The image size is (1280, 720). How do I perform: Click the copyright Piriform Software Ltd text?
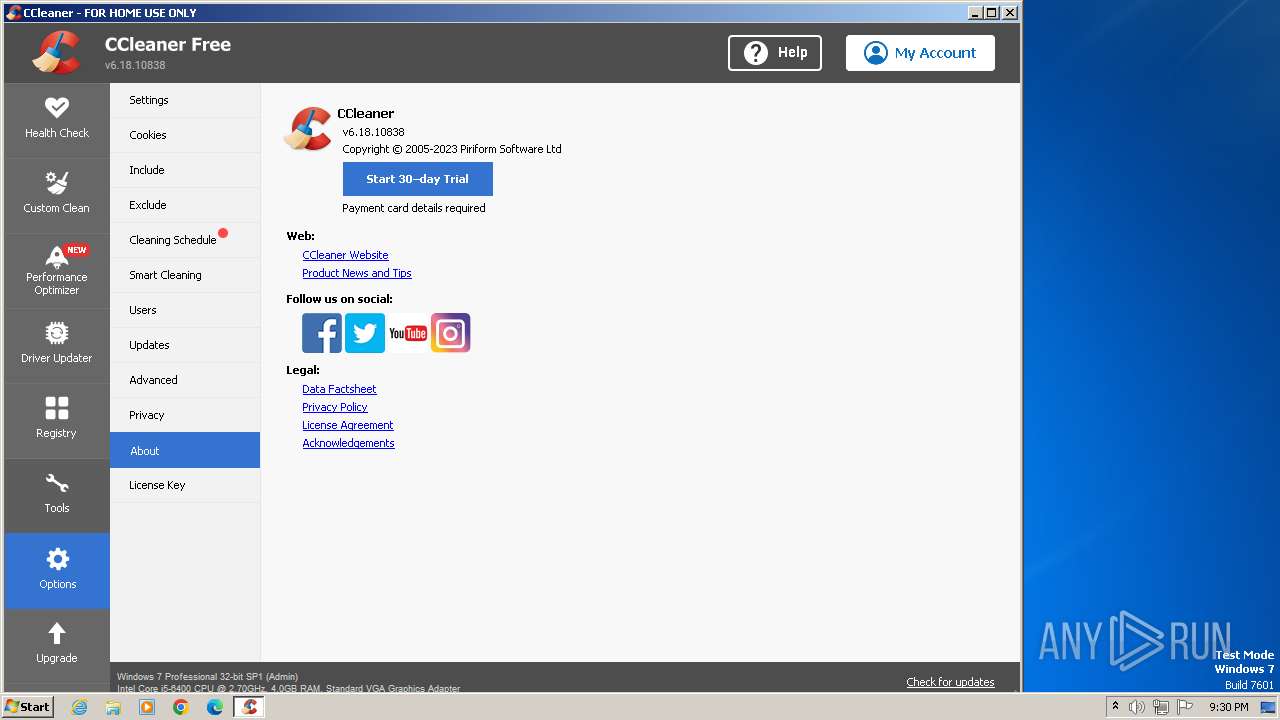pyautogui.click(x=452, y=149)
